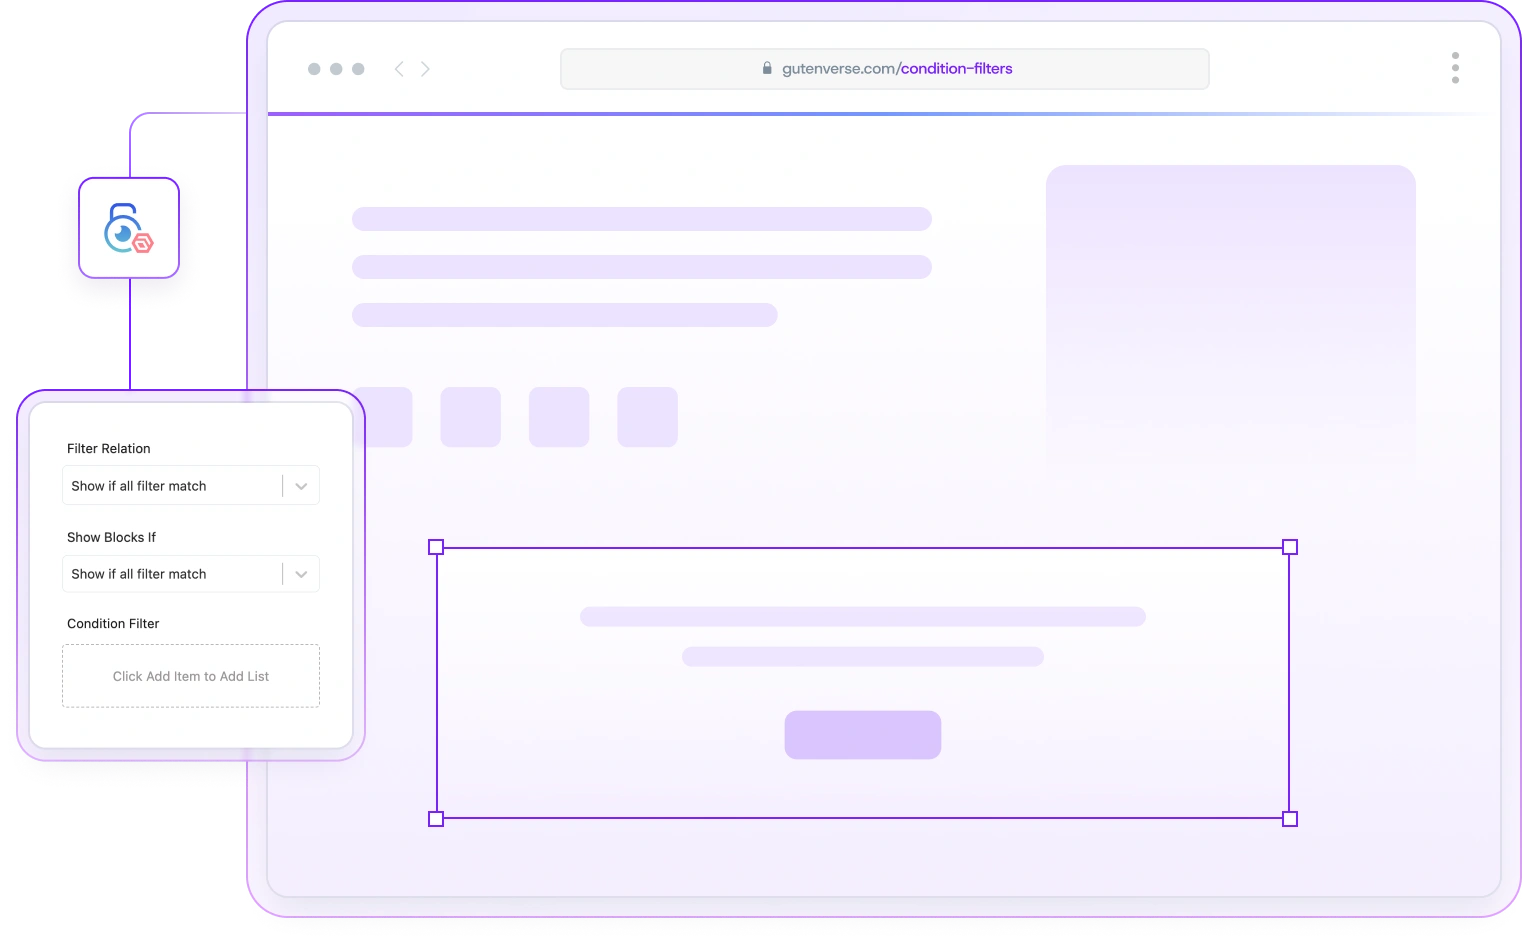The width and height of the screenshot is (1530, 944).
Task: Click bottom-left resize handle of selected block
Action: 436,819
